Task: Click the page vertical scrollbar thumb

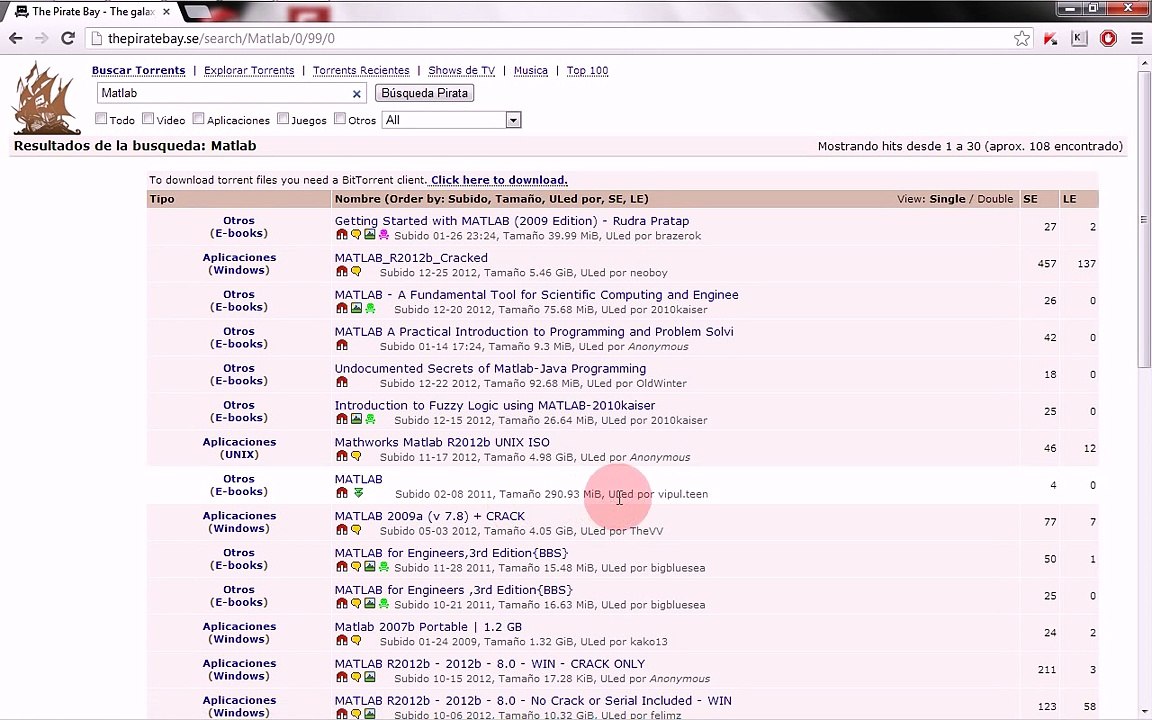Action: [x=1144, y=220]
